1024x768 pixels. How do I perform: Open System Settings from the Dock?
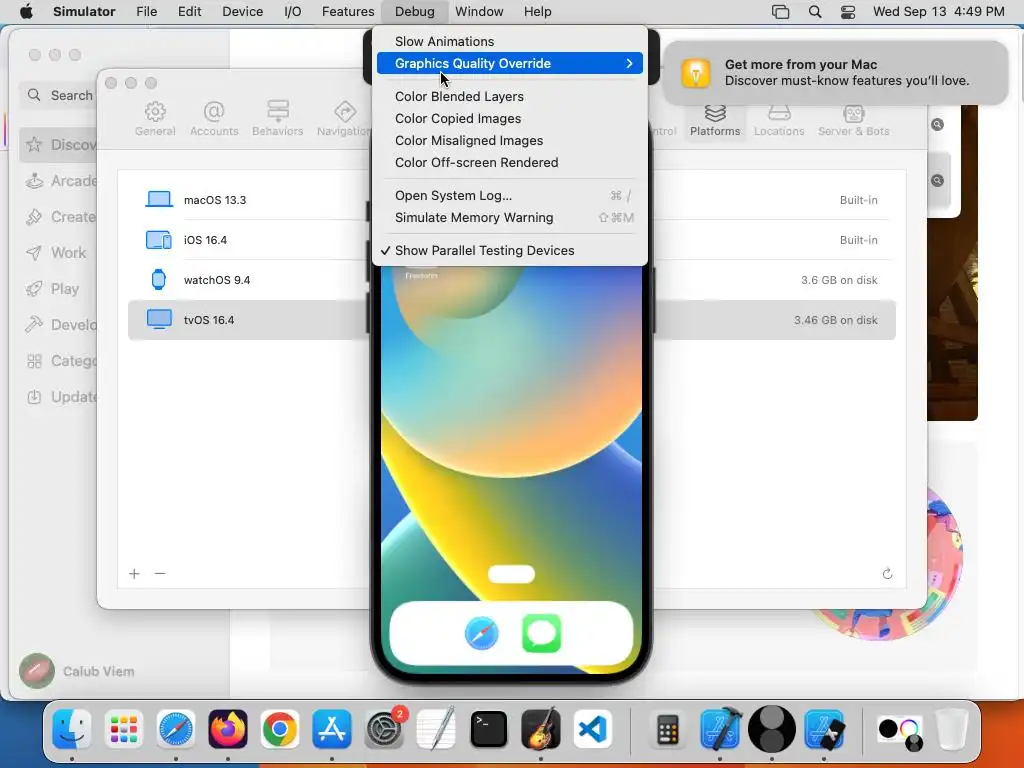point(384,729)
